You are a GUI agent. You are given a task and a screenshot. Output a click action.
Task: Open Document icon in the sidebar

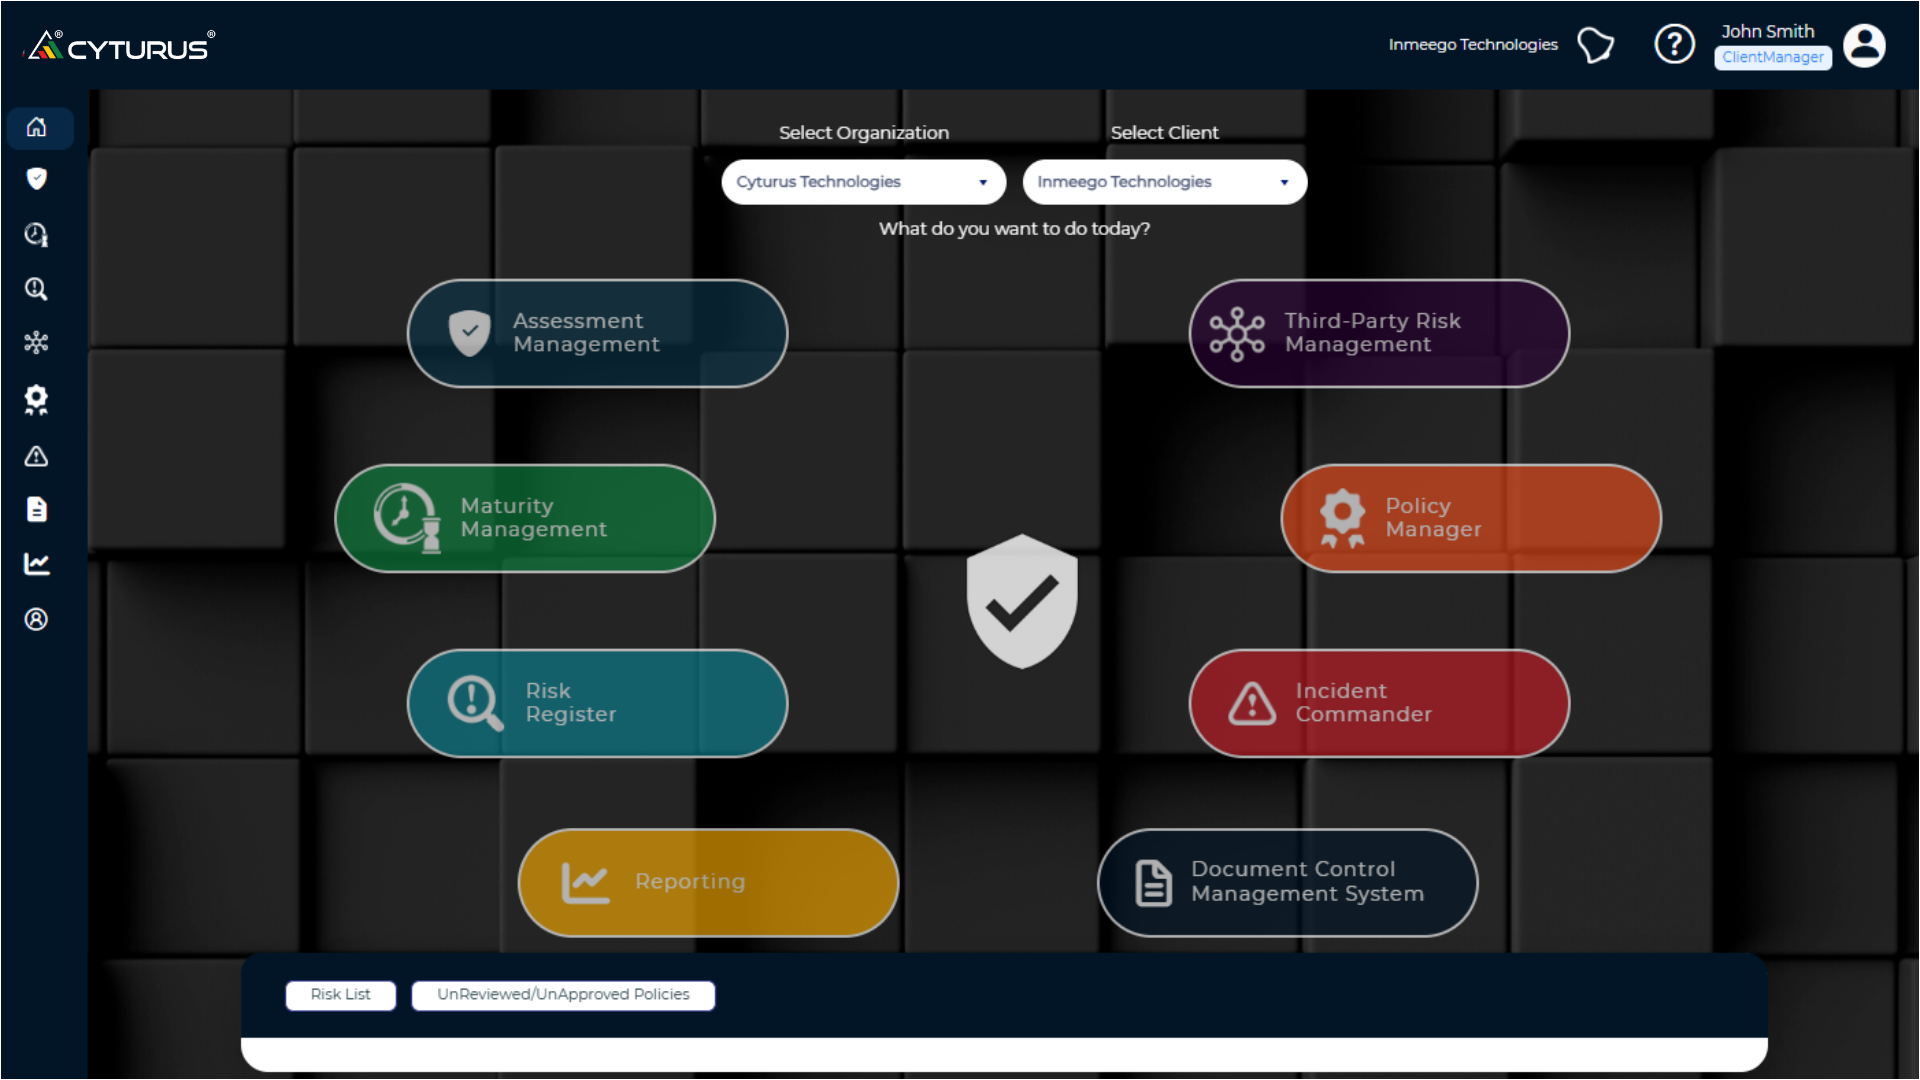pos(37,509)
